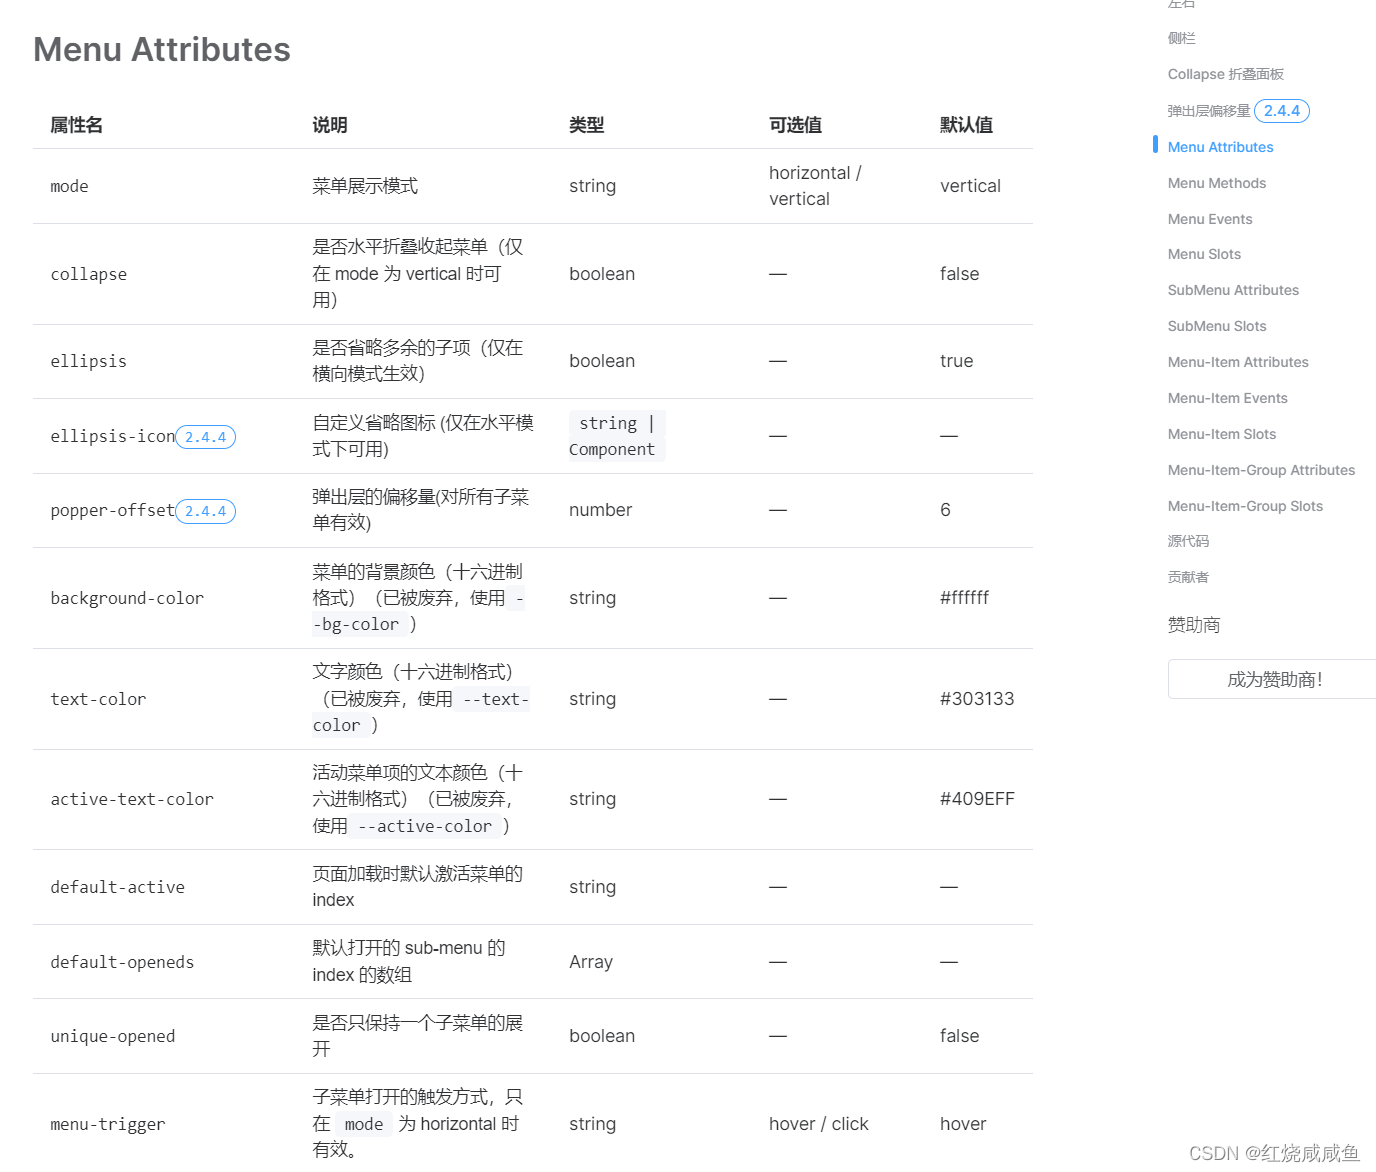Click the 'string | Component' type cell

click(617, 436)
